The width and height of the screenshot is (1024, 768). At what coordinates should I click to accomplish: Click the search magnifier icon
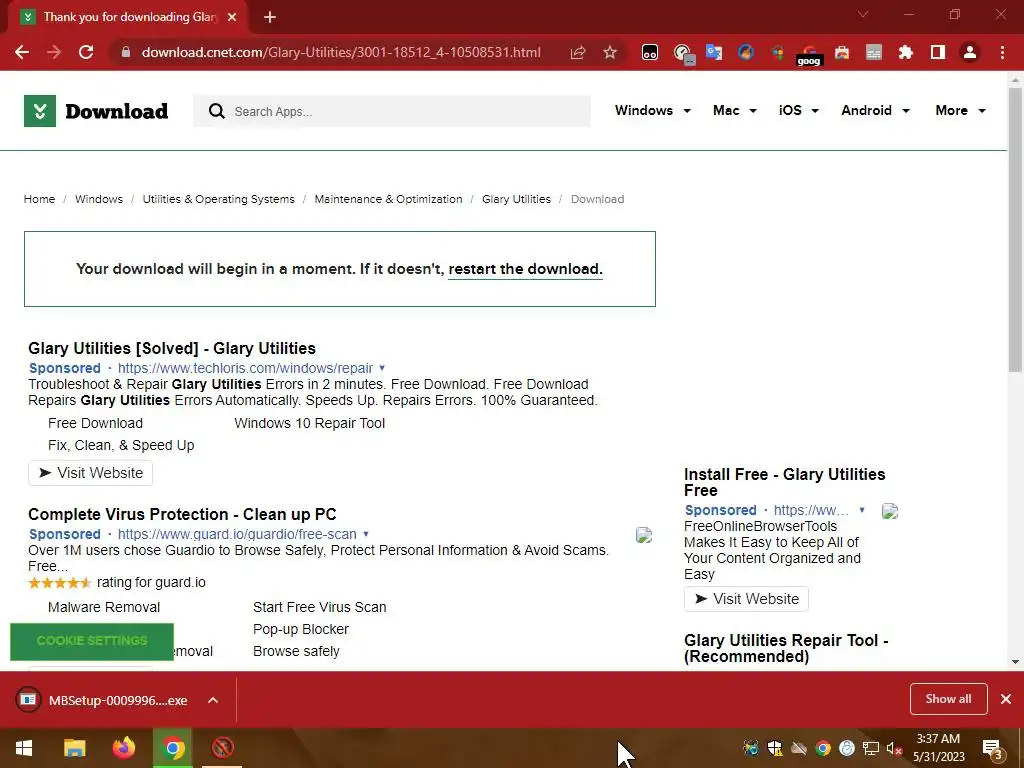[x=217, y=111]
